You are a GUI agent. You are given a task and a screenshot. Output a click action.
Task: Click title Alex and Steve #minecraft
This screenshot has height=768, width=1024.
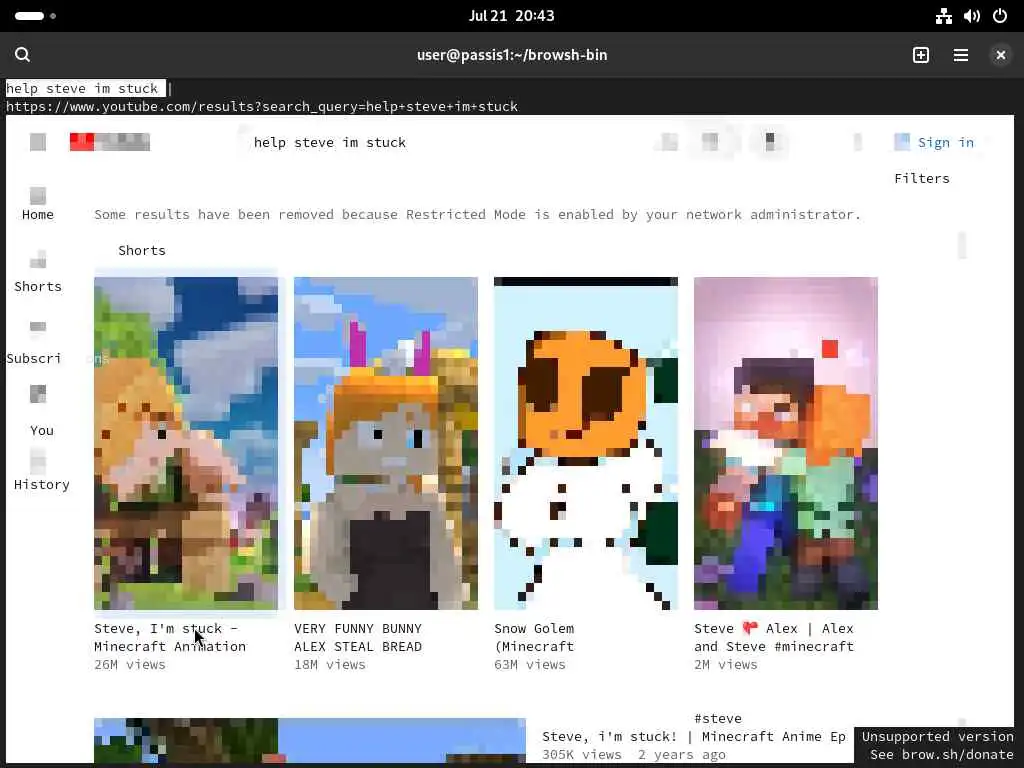coord(774,637)
